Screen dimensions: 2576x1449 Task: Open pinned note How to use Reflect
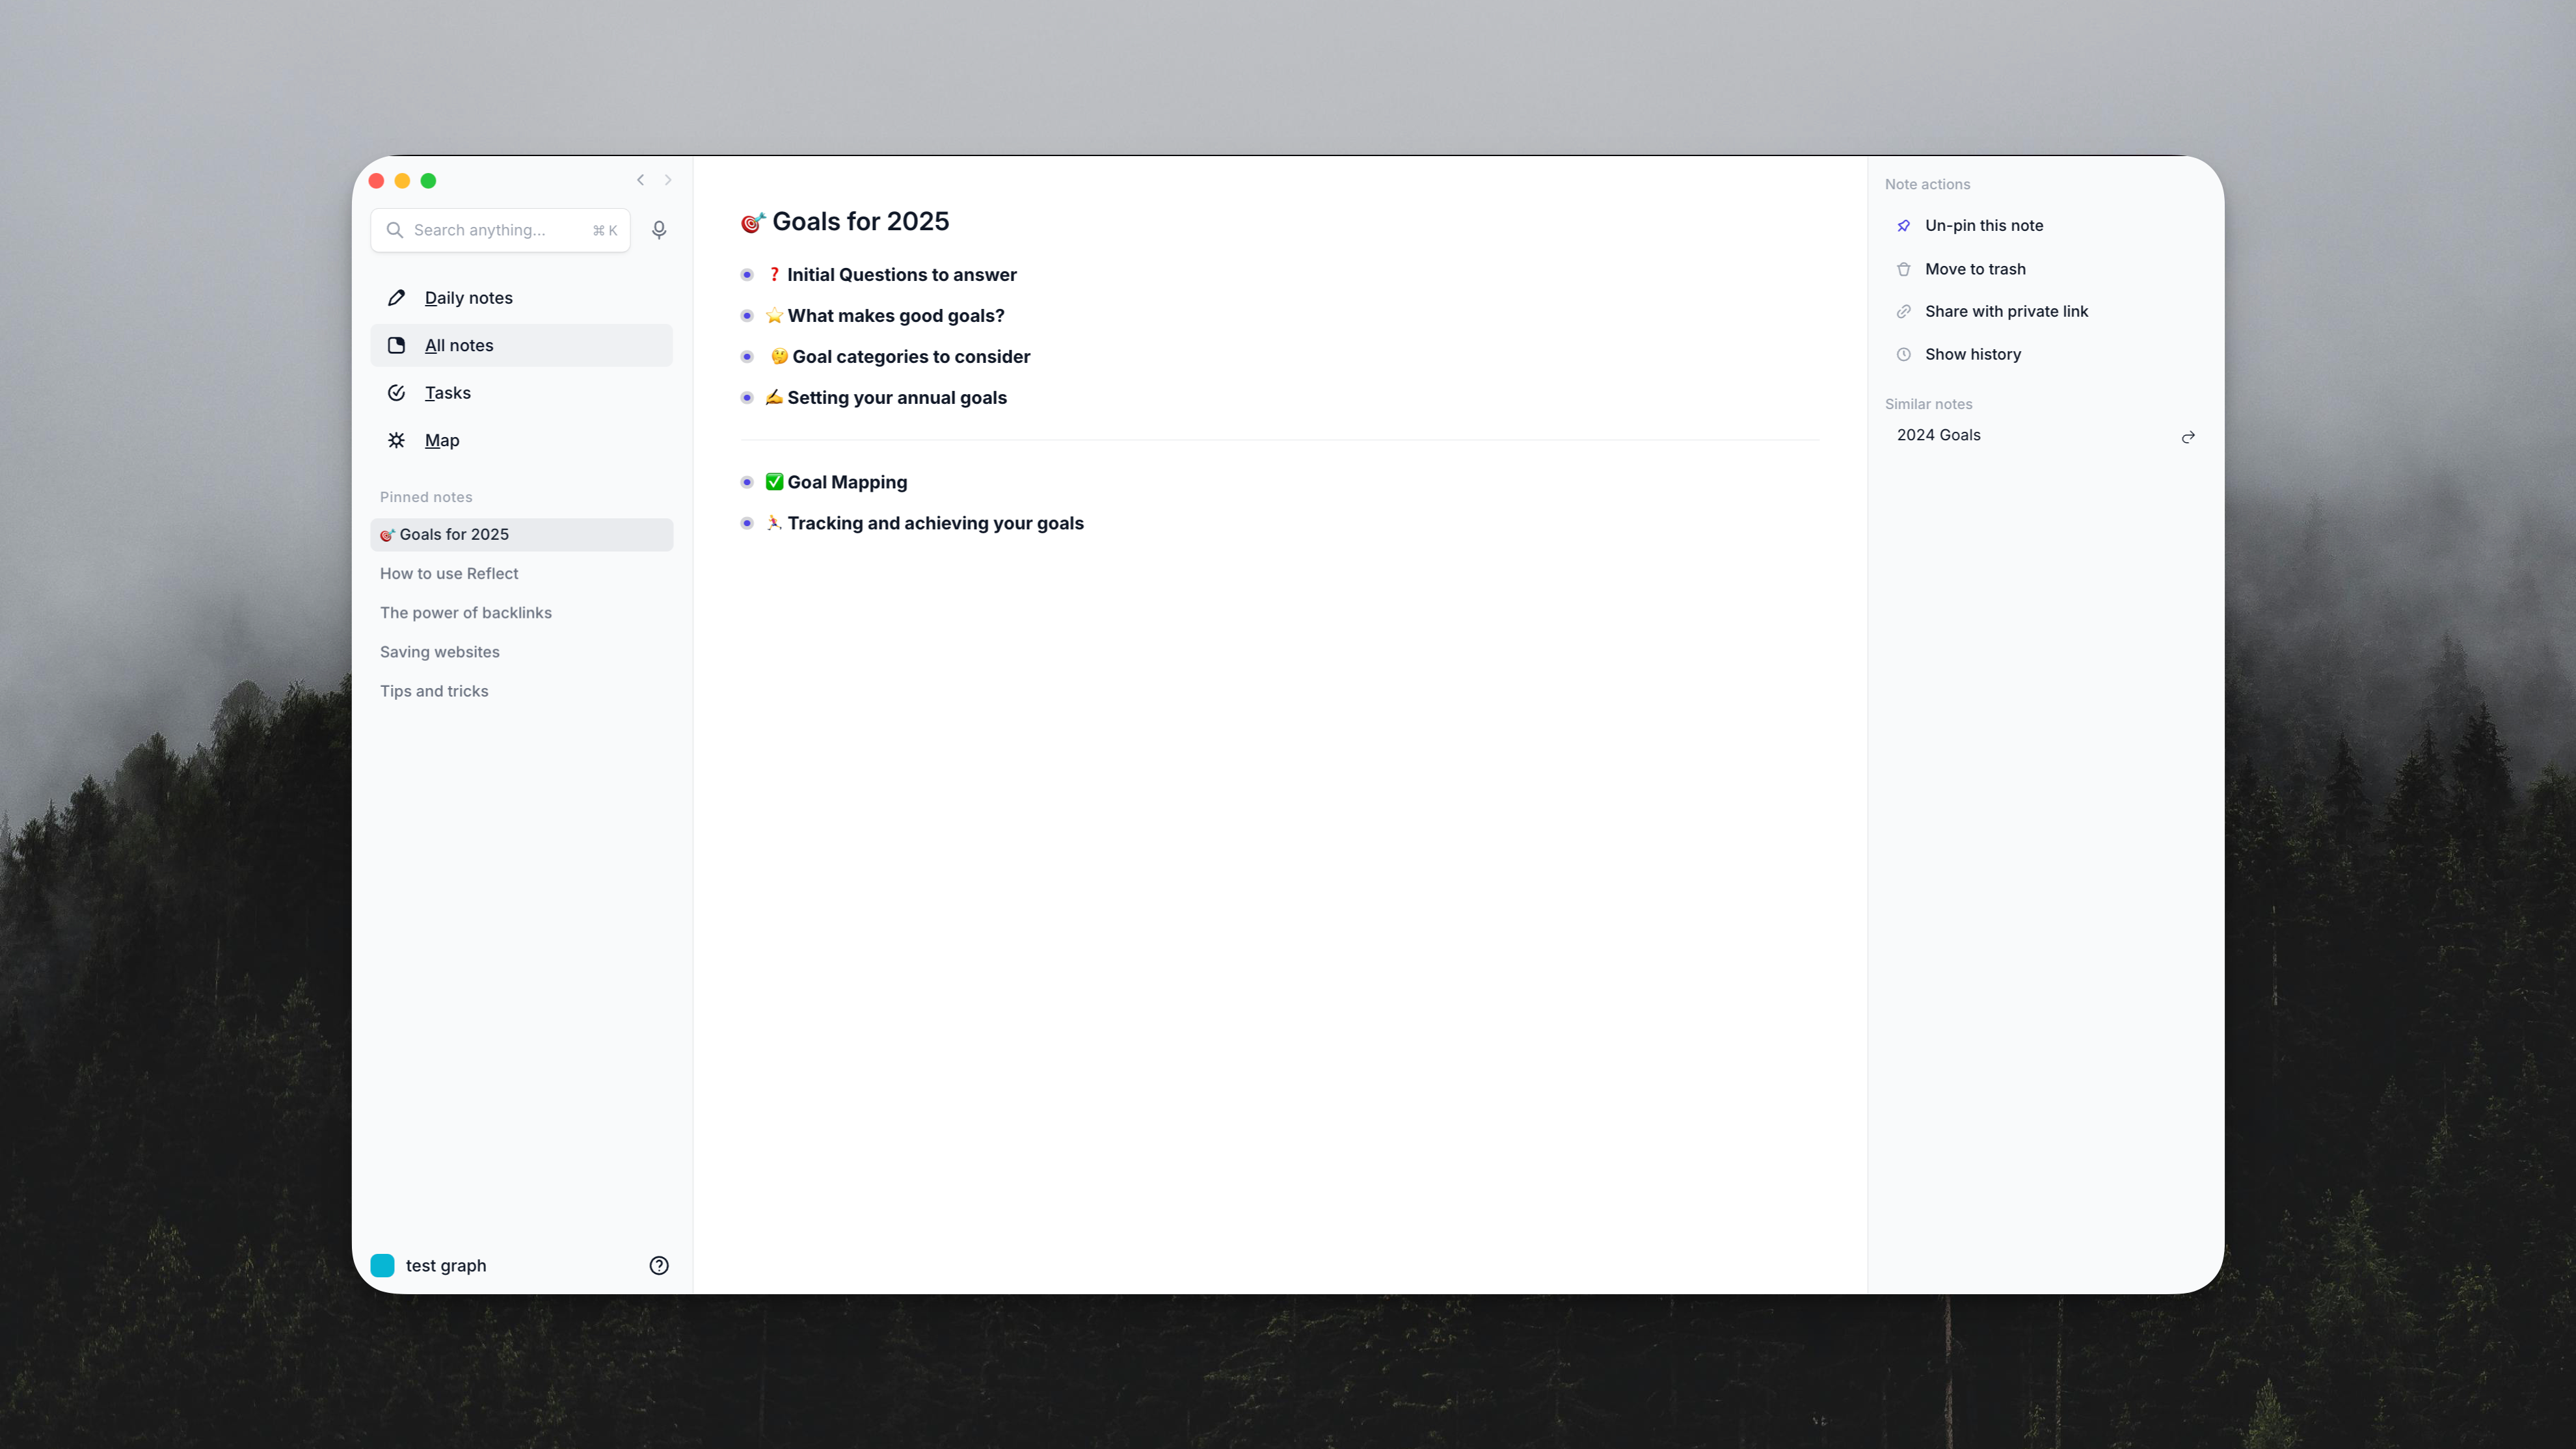click(x=449, y=573)
